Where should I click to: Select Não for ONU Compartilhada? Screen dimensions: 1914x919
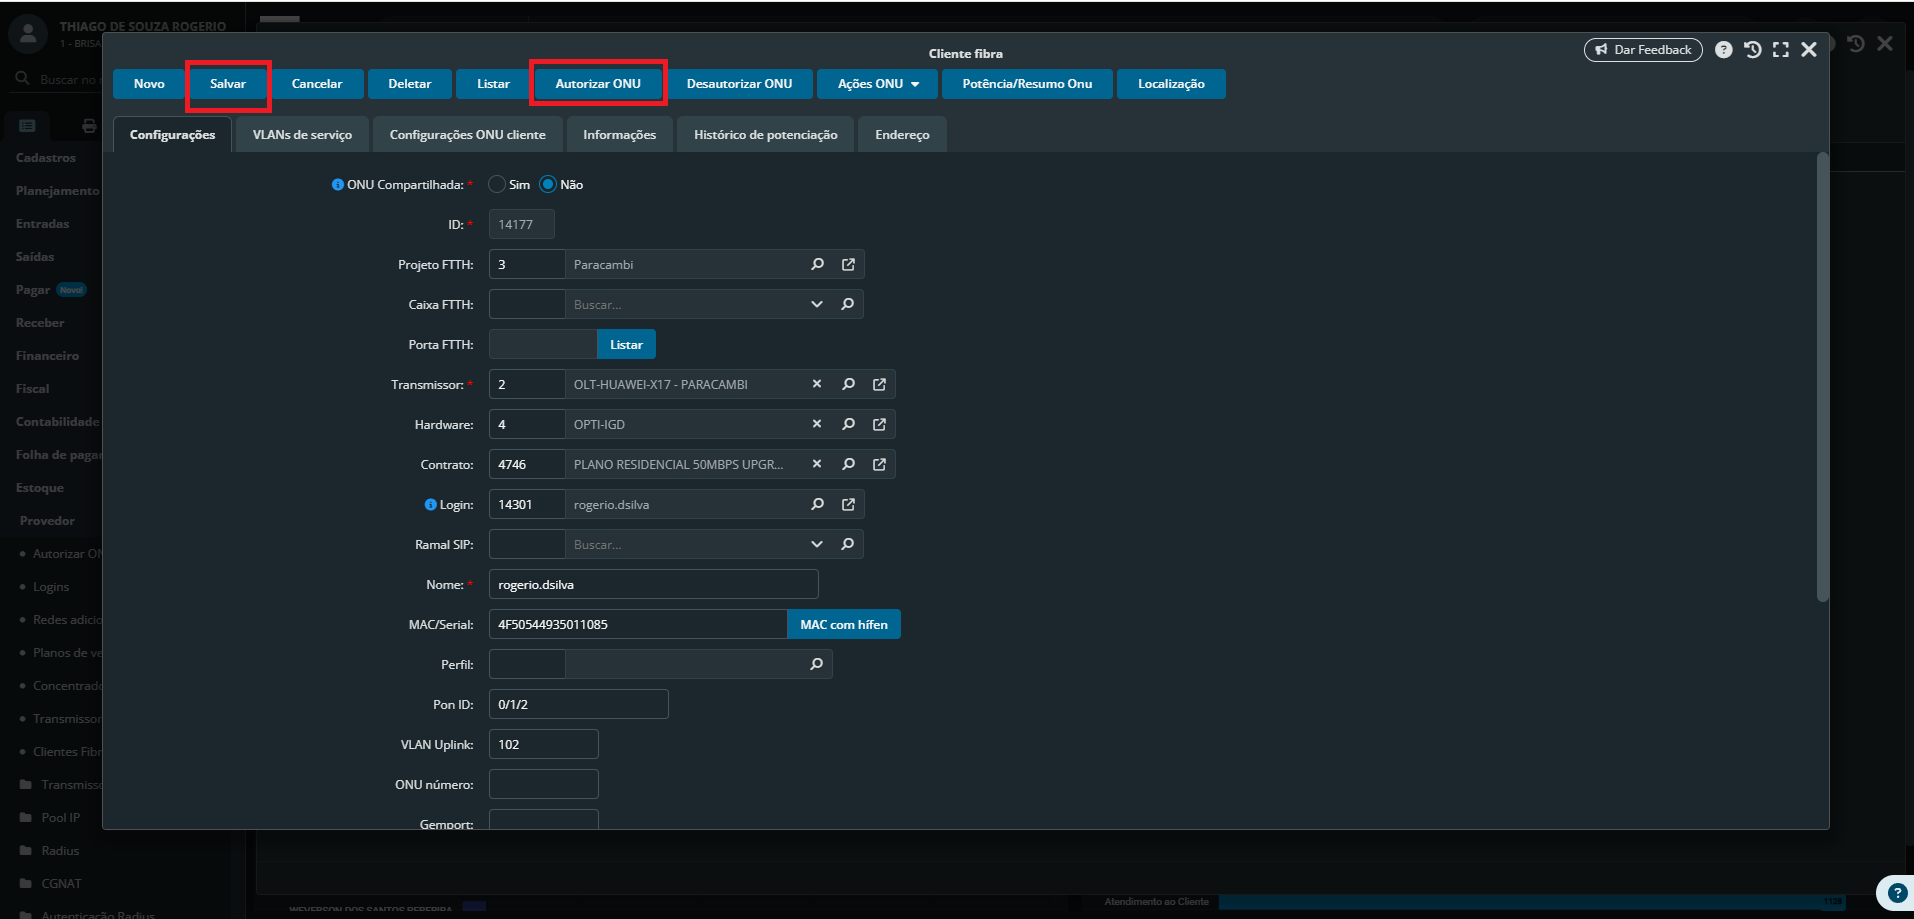point(548,185)
